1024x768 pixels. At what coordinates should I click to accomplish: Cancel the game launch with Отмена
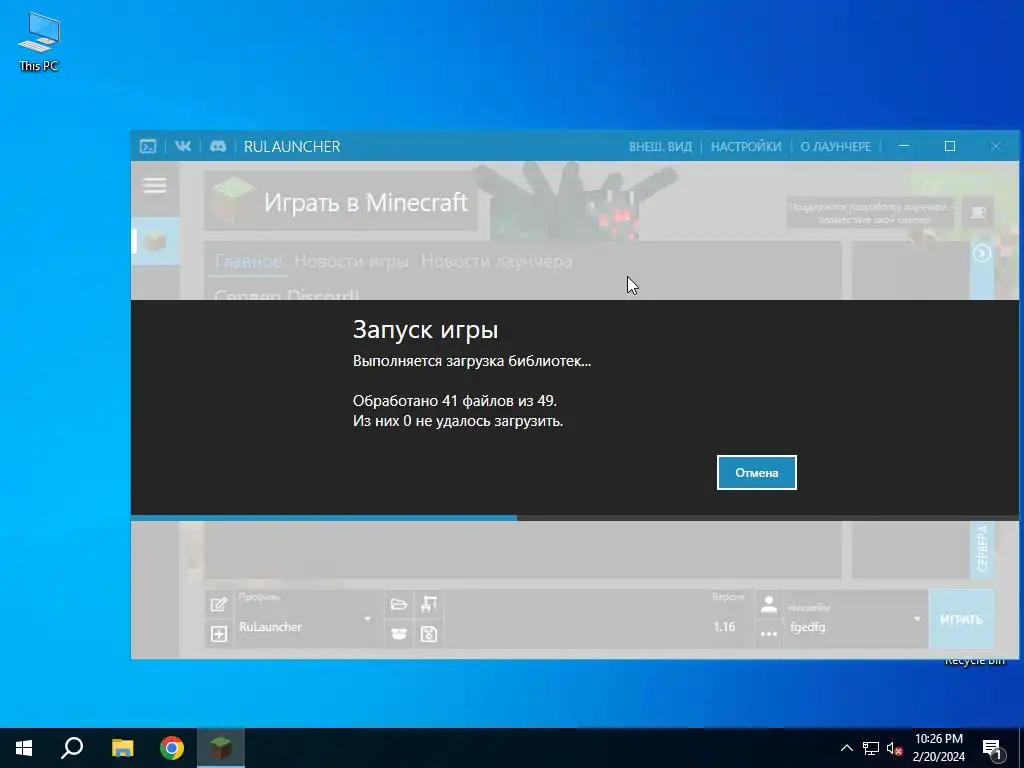pos(756,472)
